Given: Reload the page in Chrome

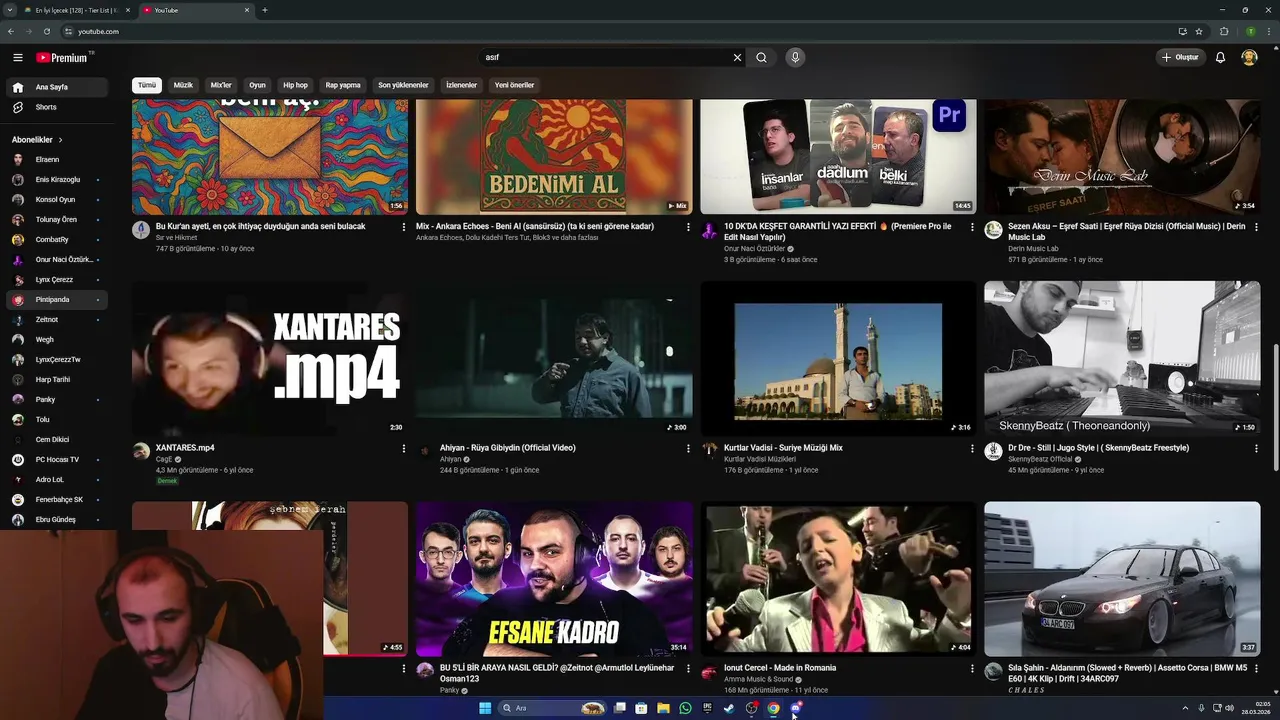Looking at the screenshot, I should coord(46,31).
